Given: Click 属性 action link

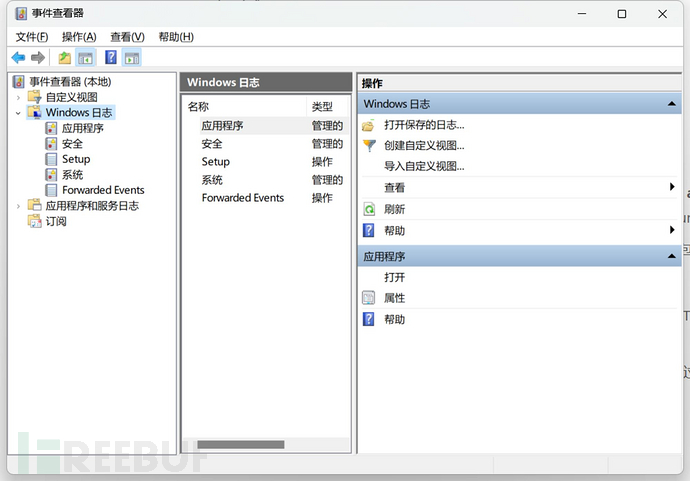Looking at the screenshot, I should tap(394, 298).
